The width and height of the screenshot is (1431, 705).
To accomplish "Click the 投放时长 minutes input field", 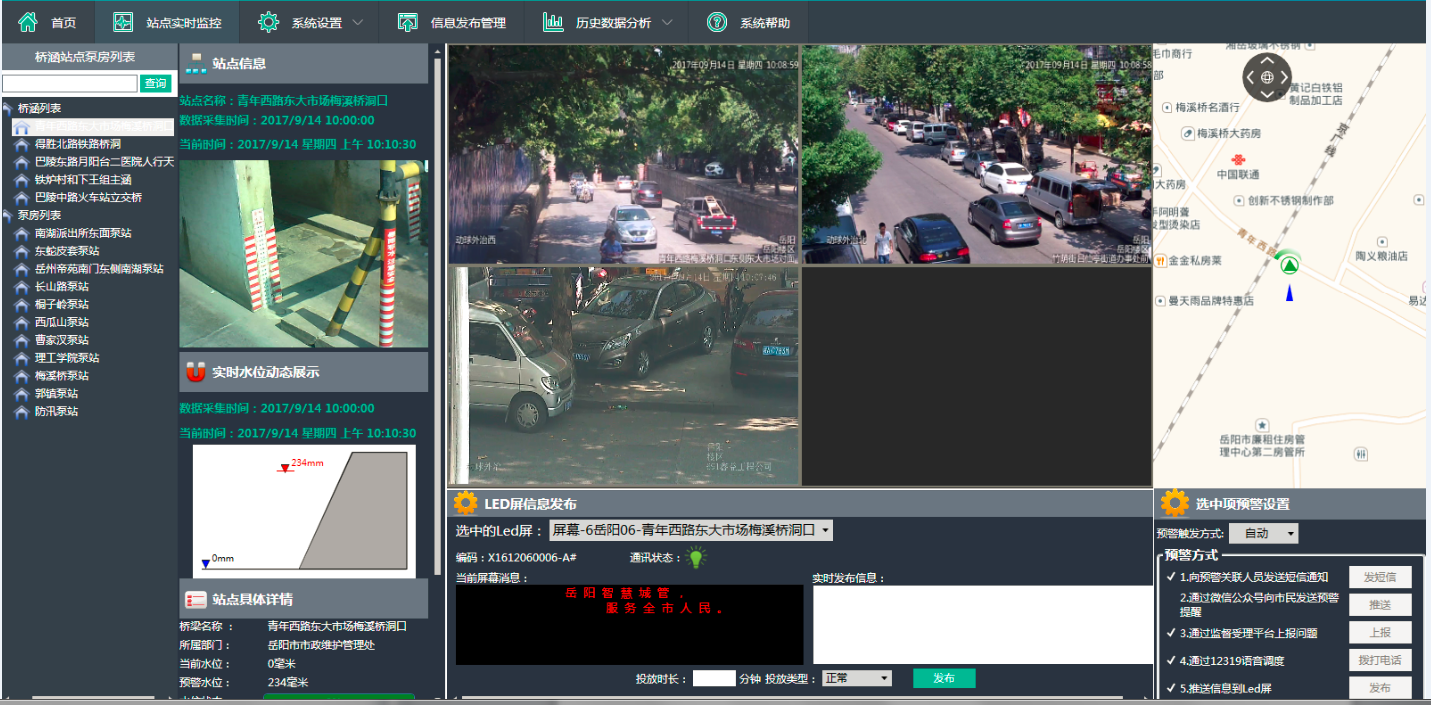I will 714,678.
